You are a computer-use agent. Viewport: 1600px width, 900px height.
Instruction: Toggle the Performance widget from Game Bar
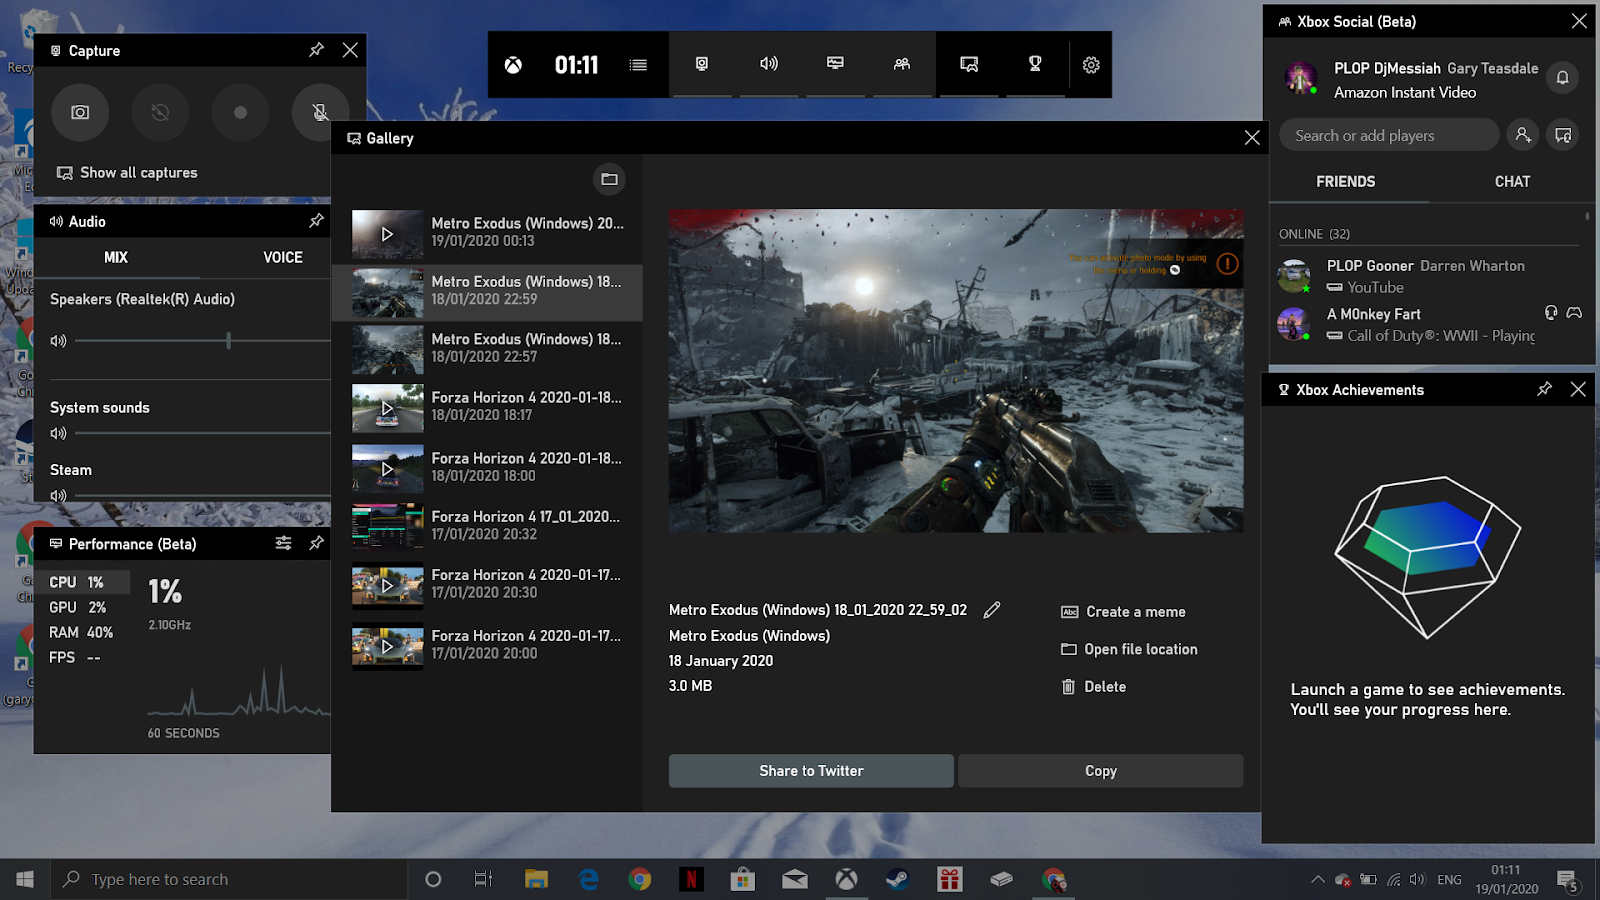pyautogui.click(x=835, y=64)
